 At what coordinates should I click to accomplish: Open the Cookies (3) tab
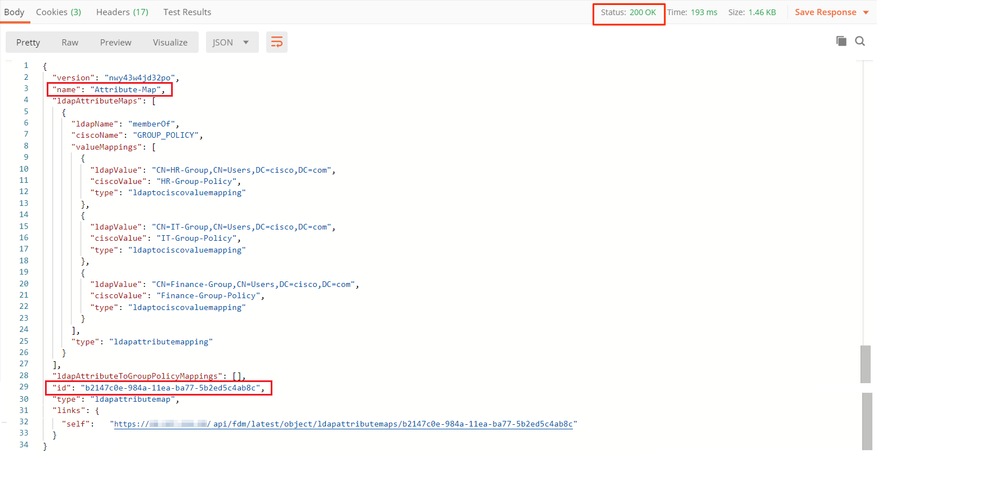click(x=58, y=12)
